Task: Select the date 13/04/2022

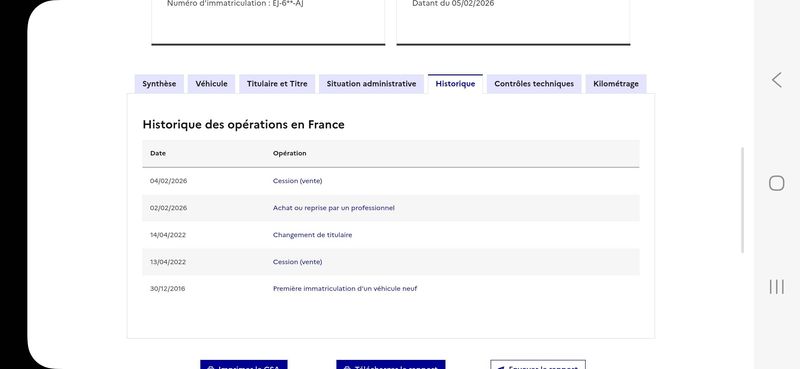Action: (x=168, y=262)
